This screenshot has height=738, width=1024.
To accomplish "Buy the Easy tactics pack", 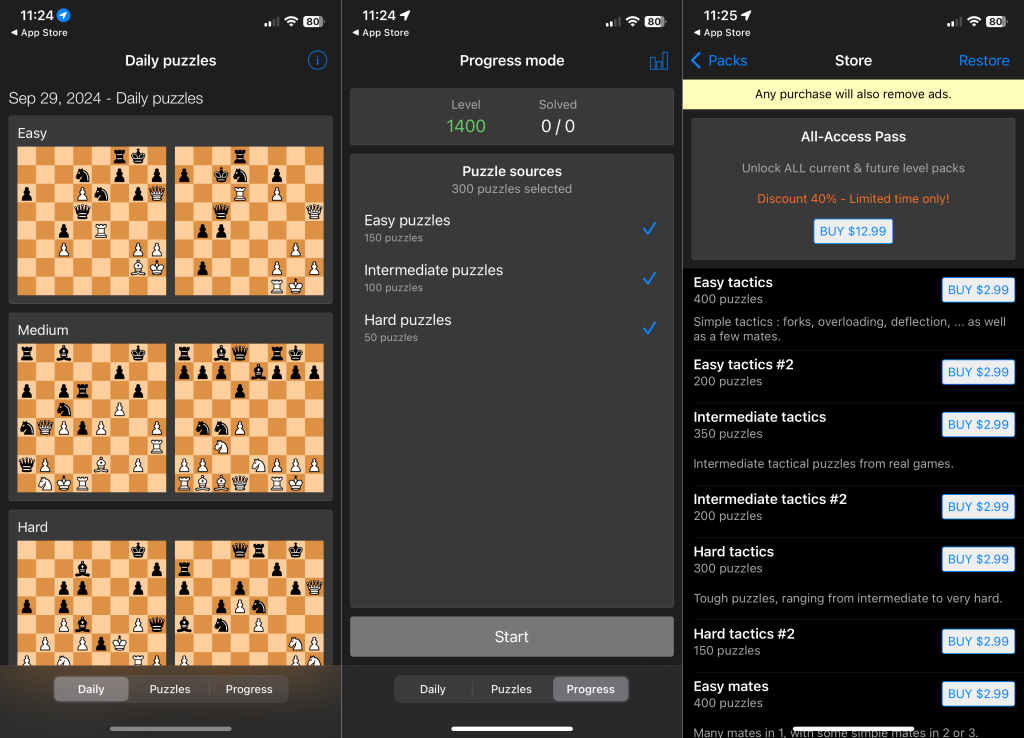I will 978,289.
